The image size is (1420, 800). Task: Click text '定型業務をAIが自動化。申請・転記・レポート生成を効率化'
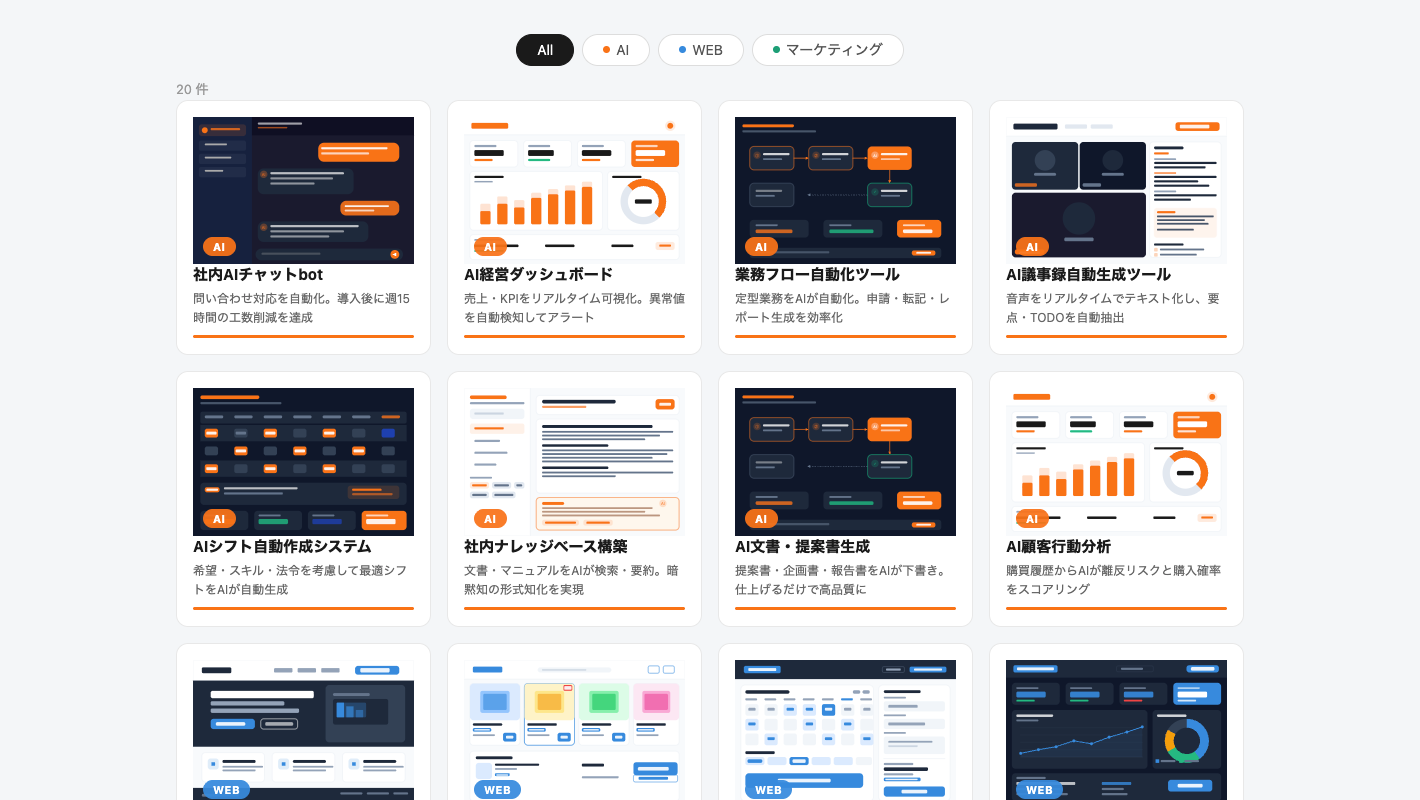[x=843, y=308]
